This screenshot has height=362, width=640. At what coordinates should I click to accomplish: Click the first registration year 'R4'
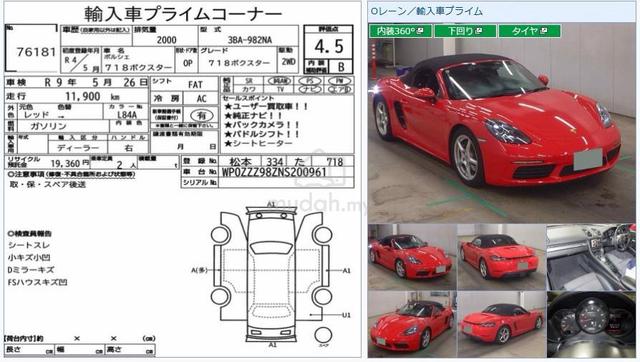pos(71,60)
